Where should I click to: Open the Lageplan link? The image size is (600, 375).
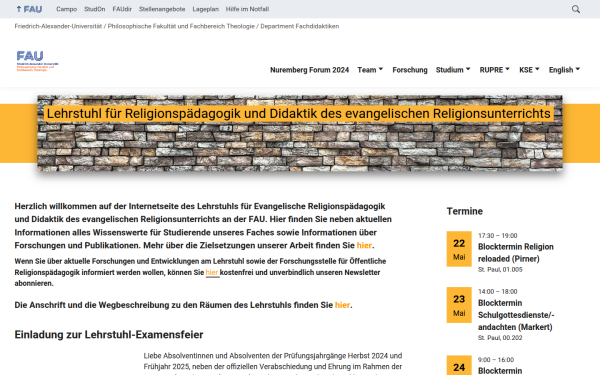[205, 9]
